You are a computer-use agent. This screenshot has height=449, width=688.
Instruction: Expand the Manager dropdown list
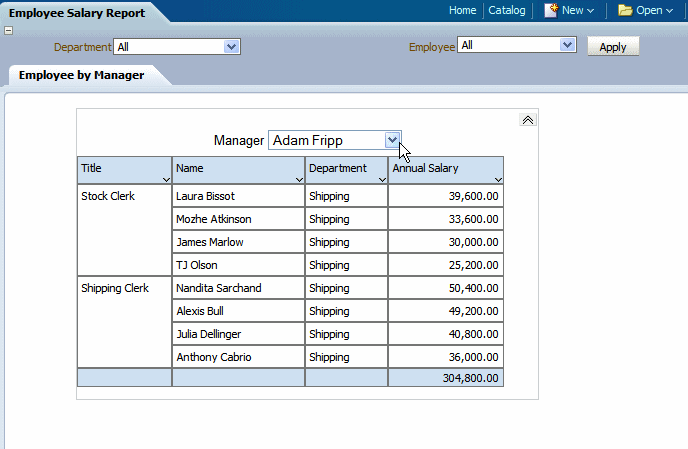393,140
